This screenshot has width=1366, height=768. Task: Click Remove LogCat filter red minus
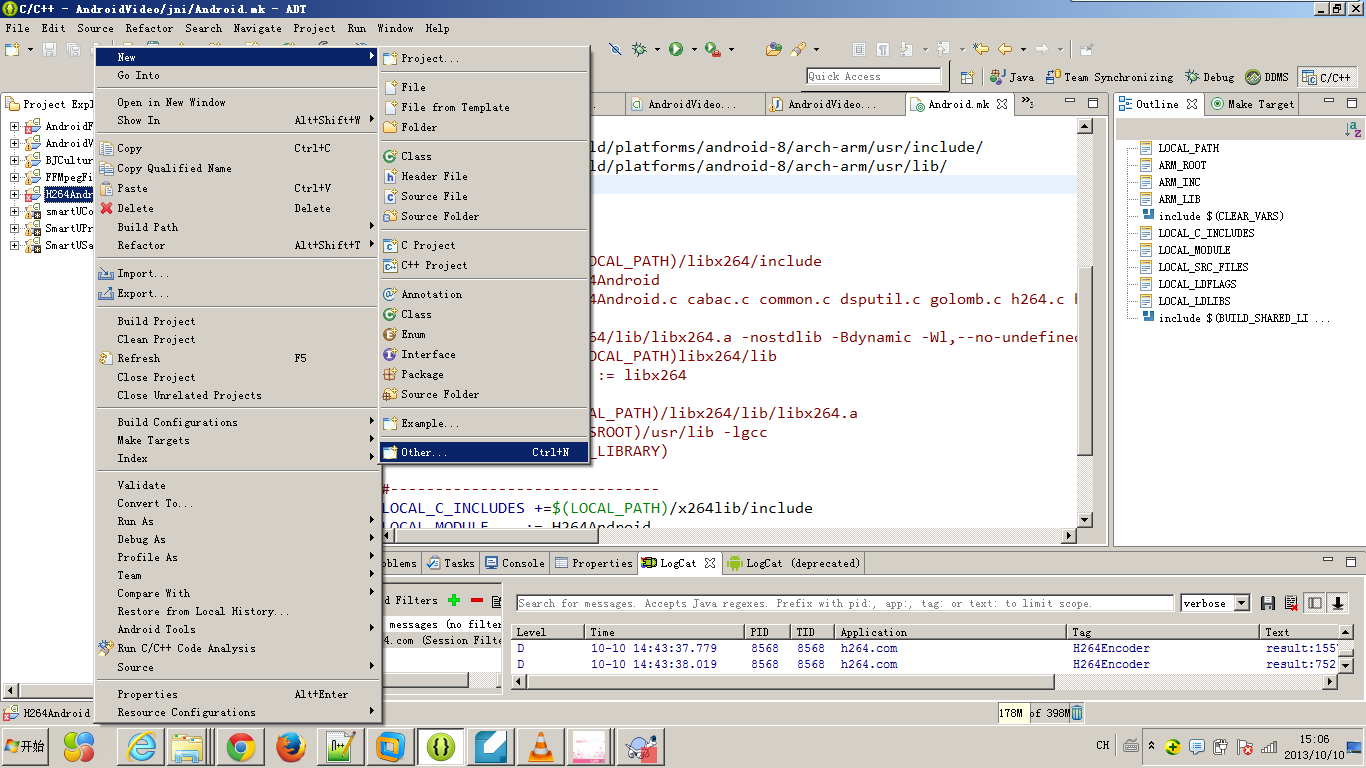pos(477,600)
